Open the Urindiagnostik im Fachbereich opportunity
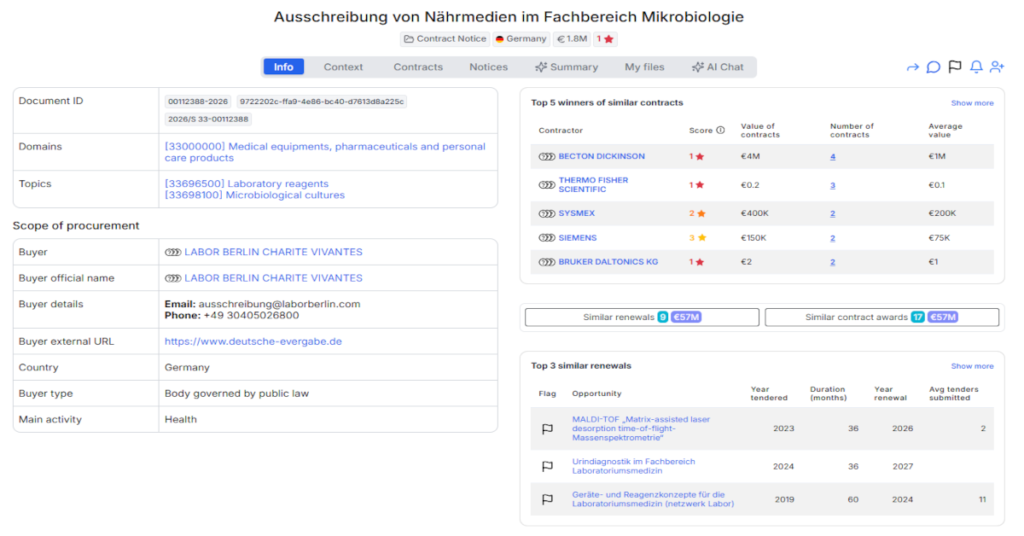Screen dimensions: 1024x536 click(x=633, y=466)
